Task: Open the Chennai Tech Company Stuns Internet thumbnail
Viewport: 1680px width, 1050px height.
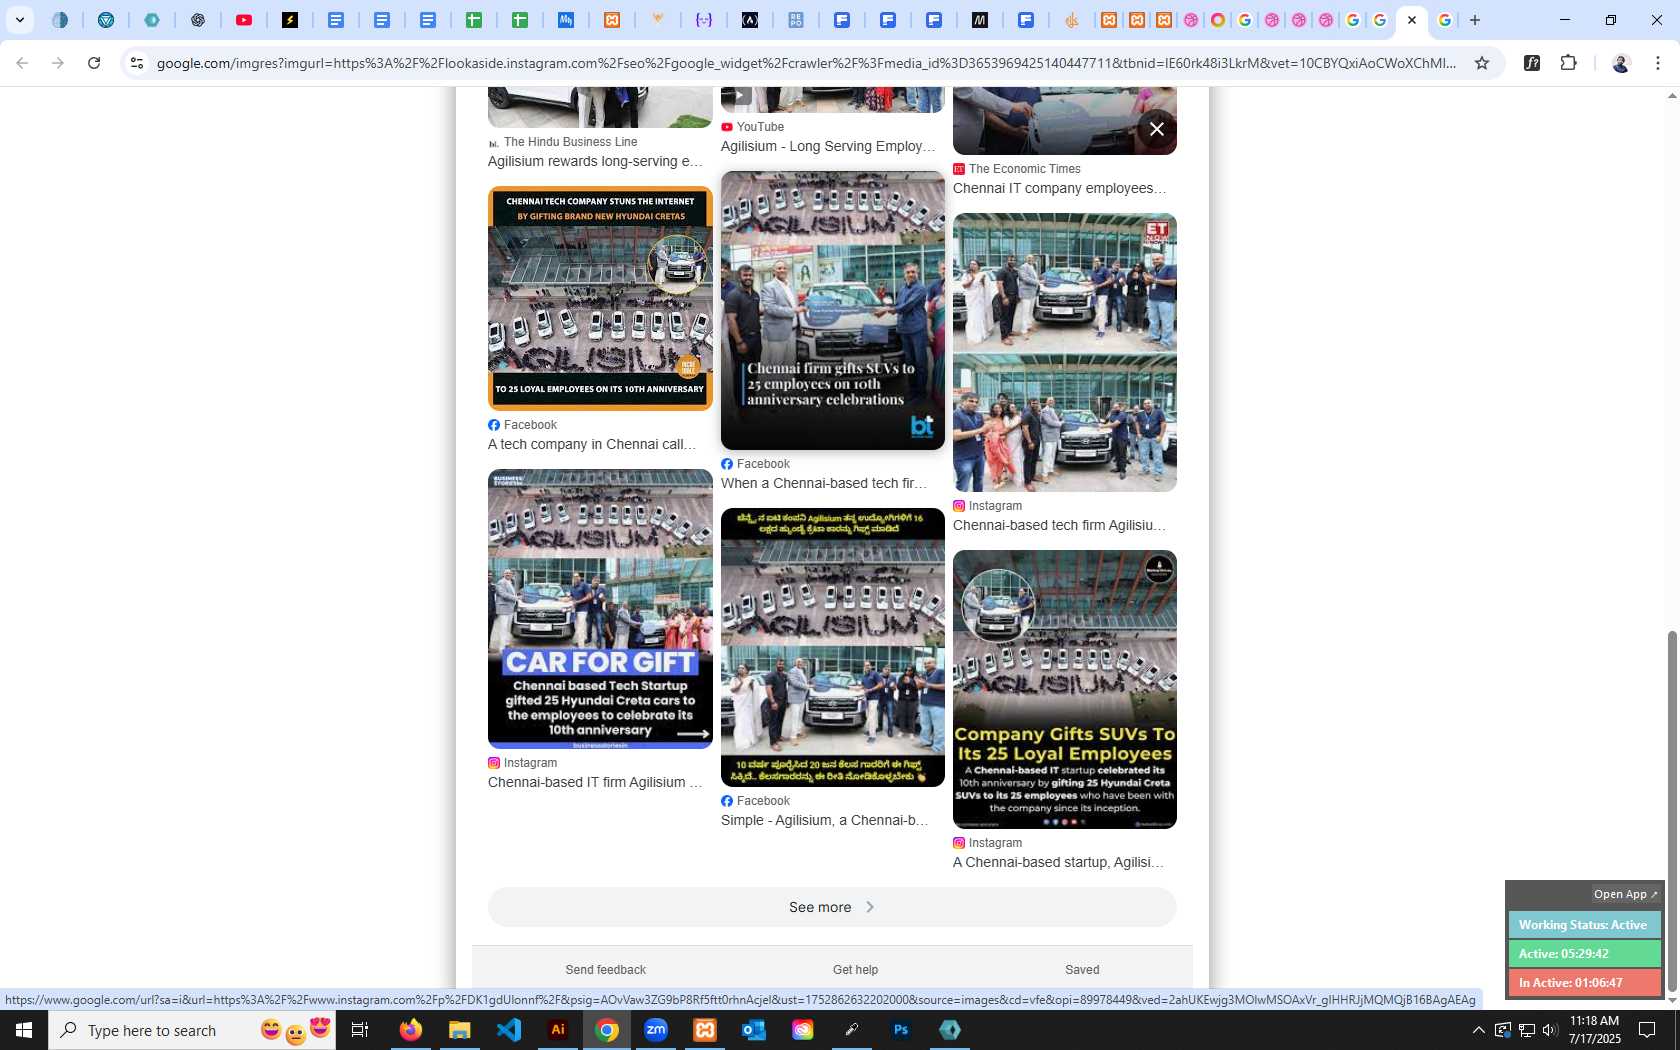Action: tap(600, 298)
